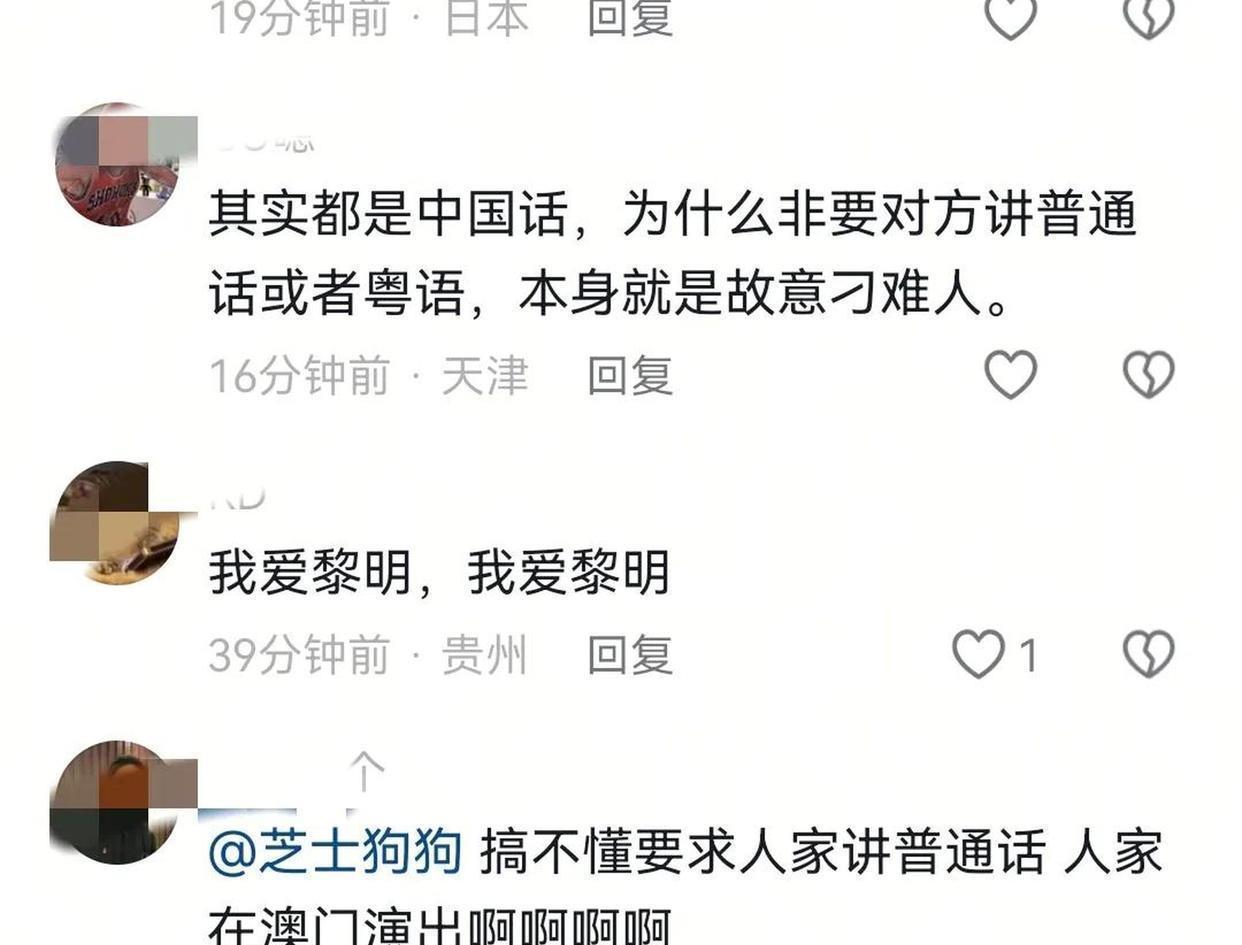The height and width of the screenshot is (945, 1242).
Task: Select the 其实都是中国话 comment text
Action: (x=672, y=255)
